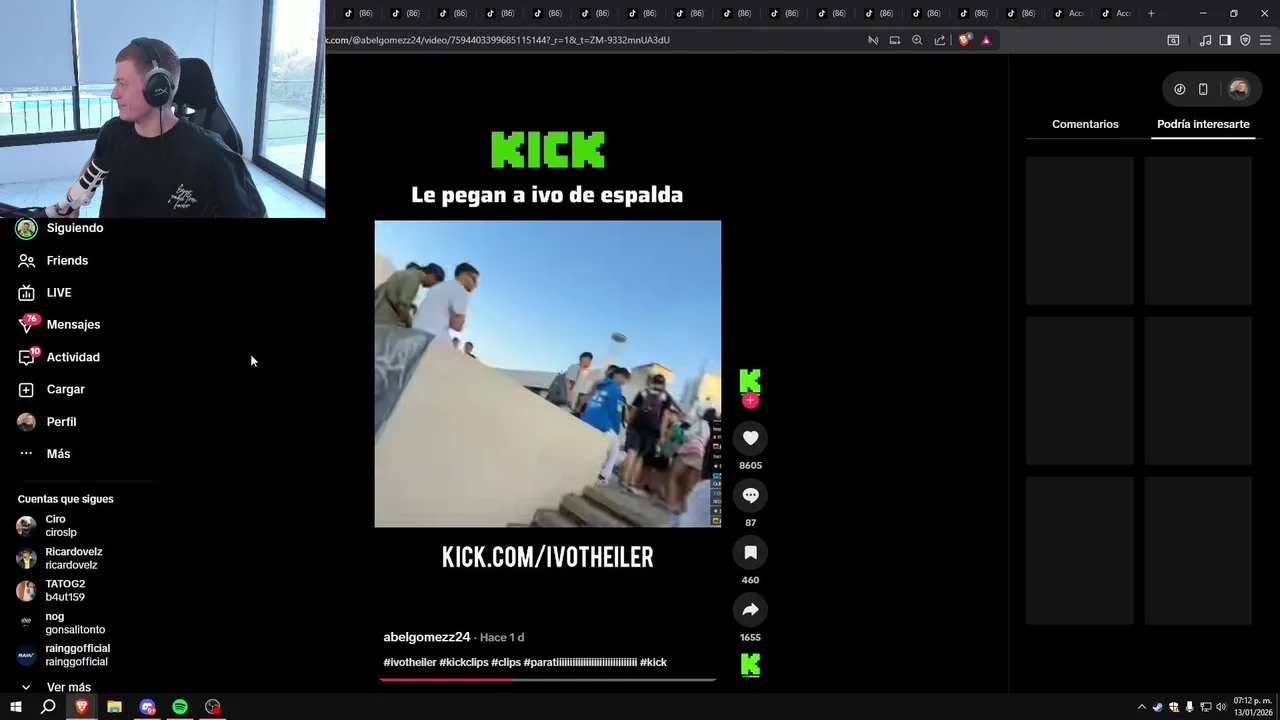Viewport: 1280px width, 720px height.
Task: Open the tab search toolbar icon
Action: (1173, 40)
